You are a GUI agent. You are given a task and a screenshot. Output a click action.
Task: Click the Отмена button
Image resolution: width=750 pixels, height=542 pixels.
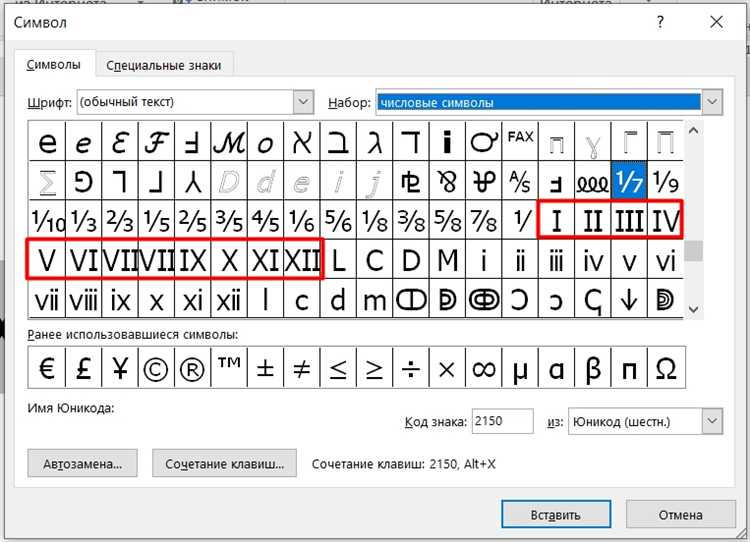click(680, 515)
